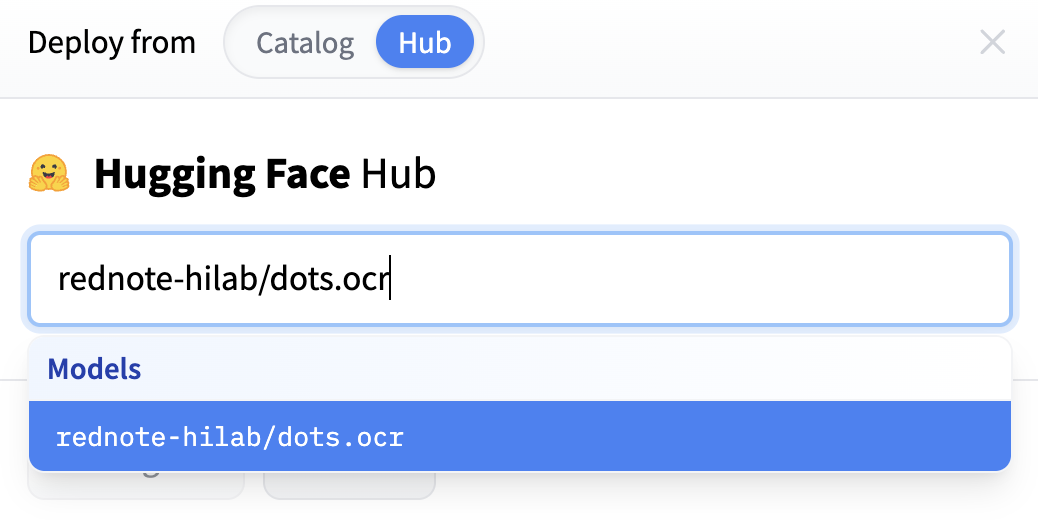Click the blank area right of Models header

[x=600, y=369]
